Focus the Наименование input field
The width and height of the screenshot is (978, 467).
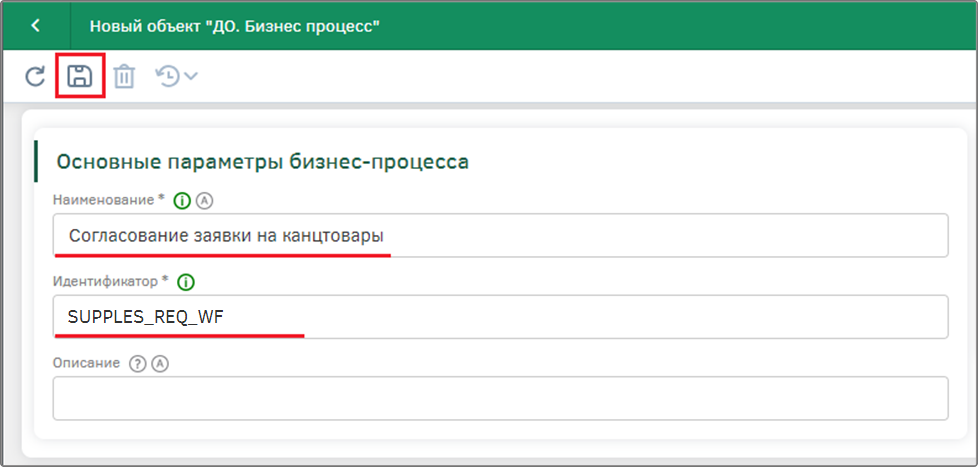500,235
